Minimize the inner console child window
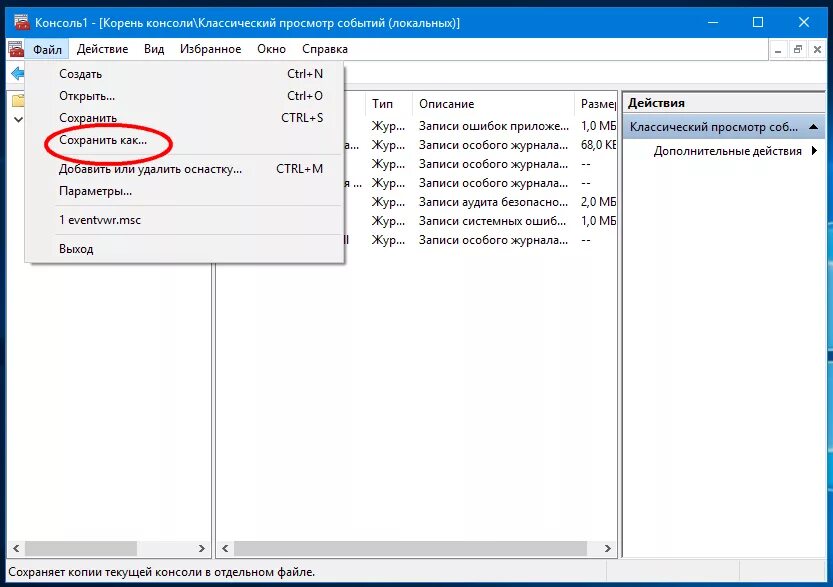833x587 pixels. pyautogui.click(x=778, y=50)
